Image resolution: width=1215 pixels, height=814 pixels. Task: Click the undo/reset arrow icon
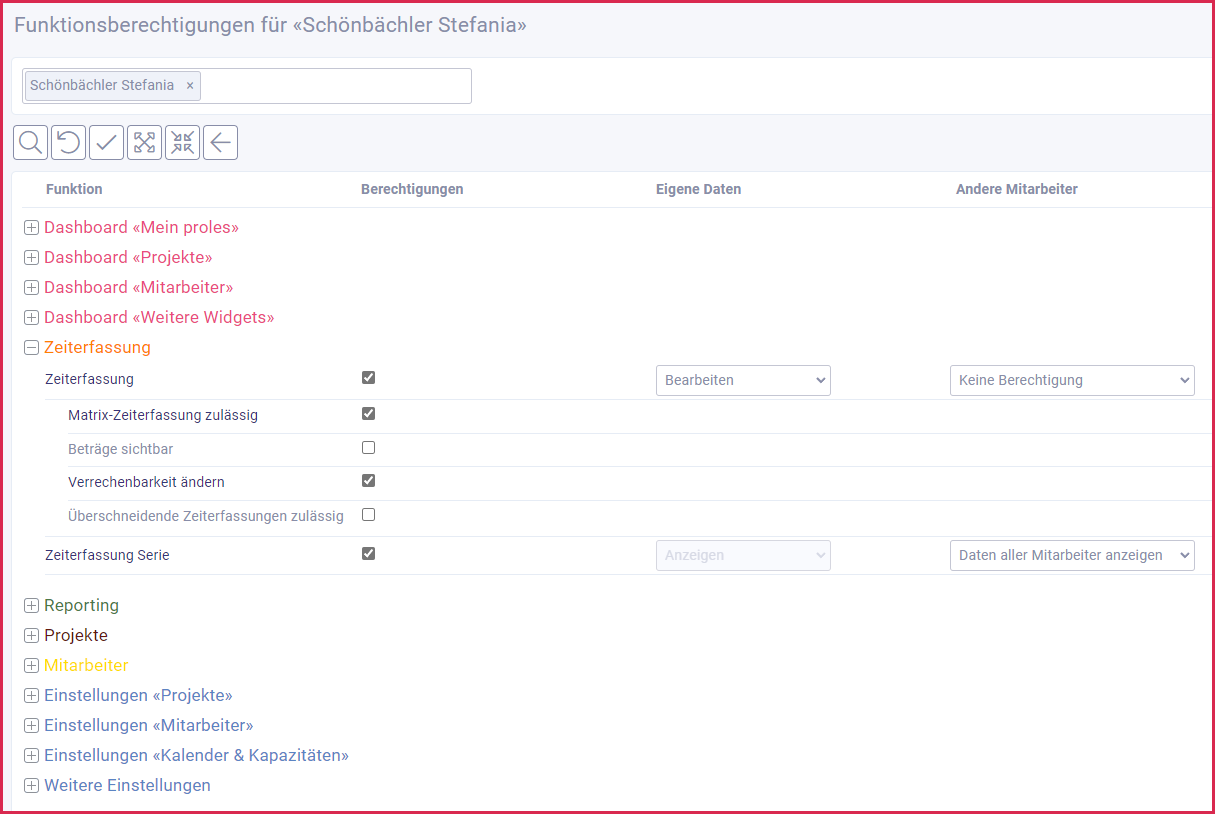(x=68, y=143)
